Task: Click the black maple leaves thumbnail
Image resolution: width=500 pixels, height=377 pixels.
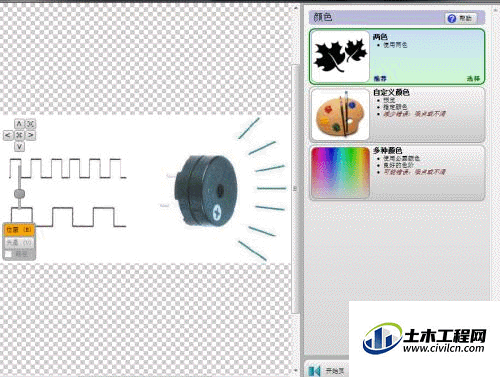Action: [340, 56]
